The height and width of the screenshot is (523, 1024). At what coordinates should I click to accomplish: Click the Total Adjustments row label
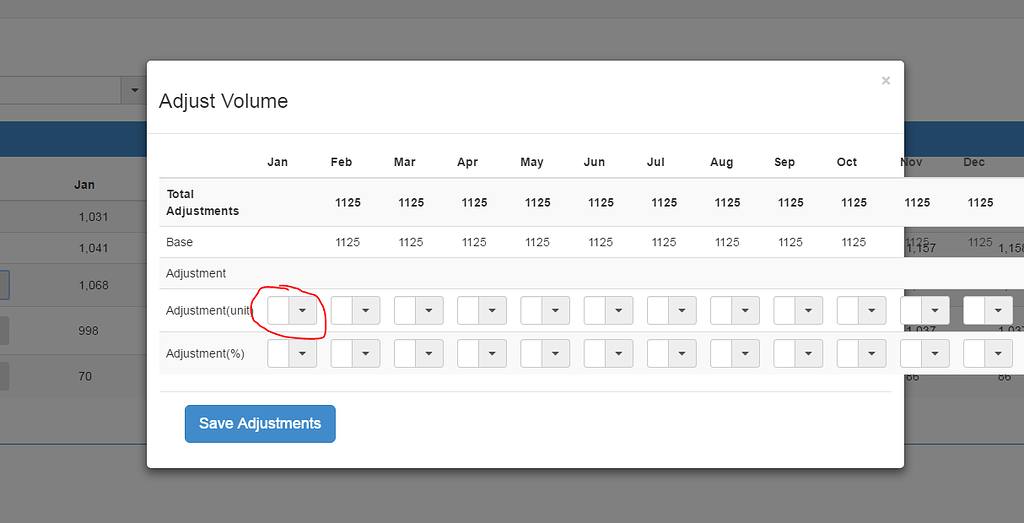202,203
